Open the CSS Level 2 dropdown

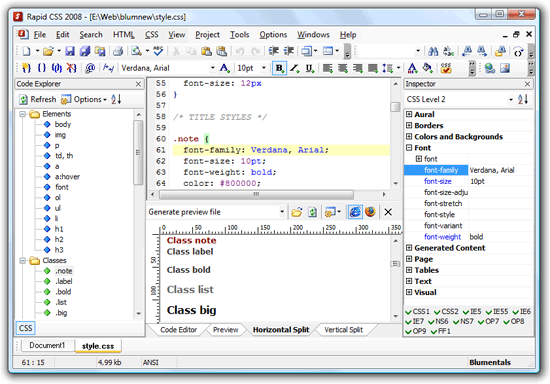[511, 100]
